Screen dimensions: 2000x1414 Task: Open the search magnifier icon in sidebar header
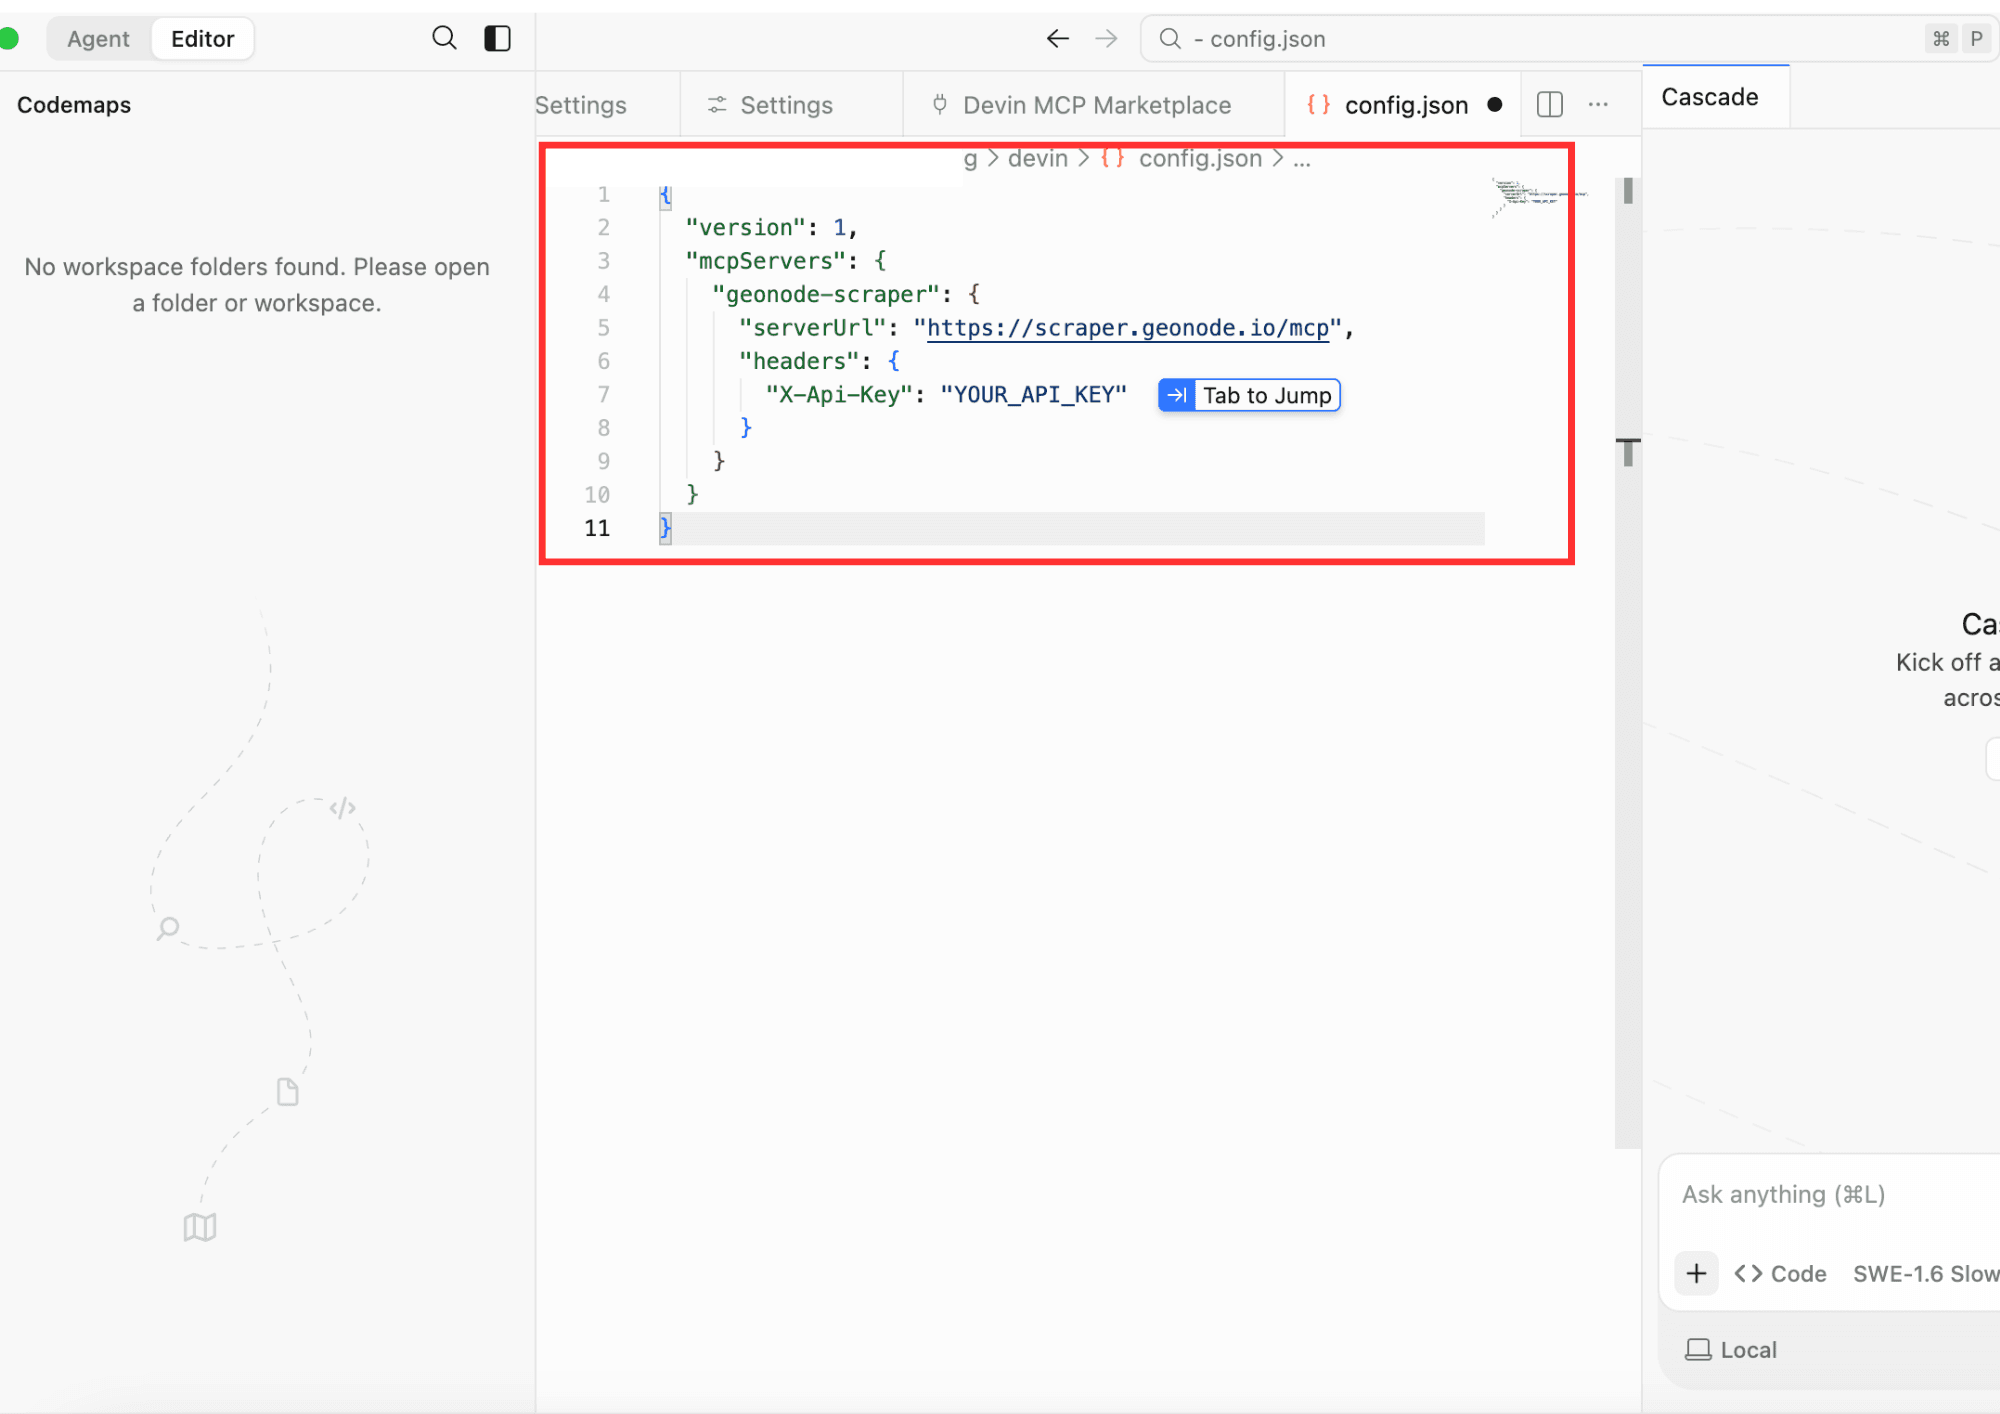tap(444, 38)
